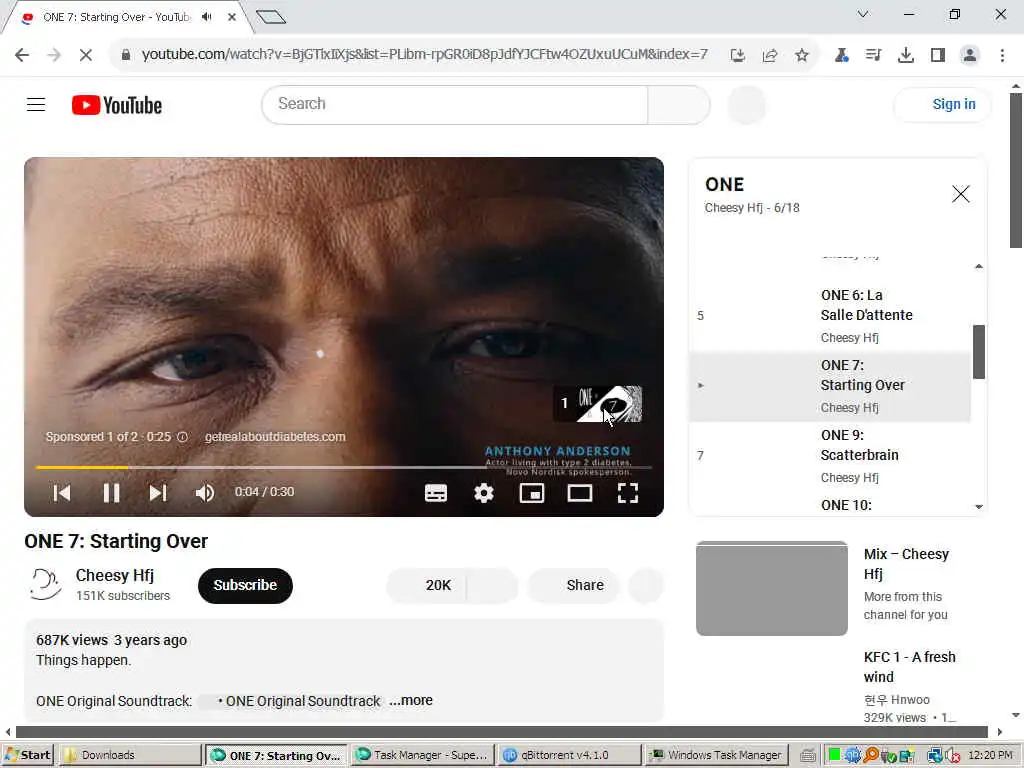Toggle subtitles on the video player
This screenshot has width=1024, height=768.
436,492
